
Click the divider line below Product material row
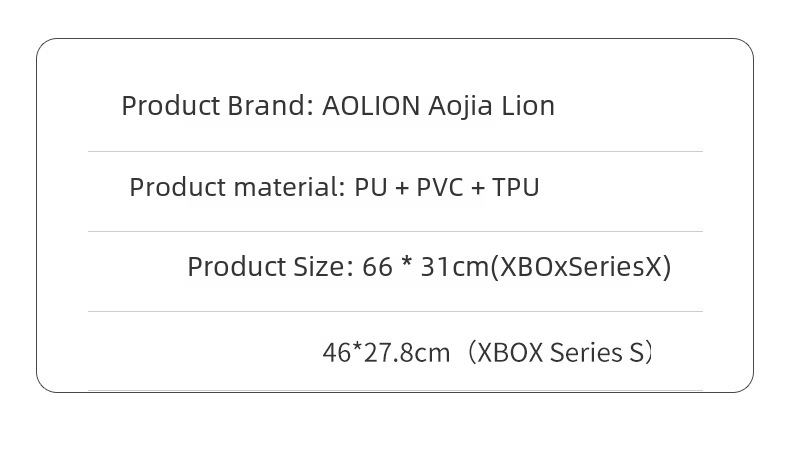pos(396,231)
